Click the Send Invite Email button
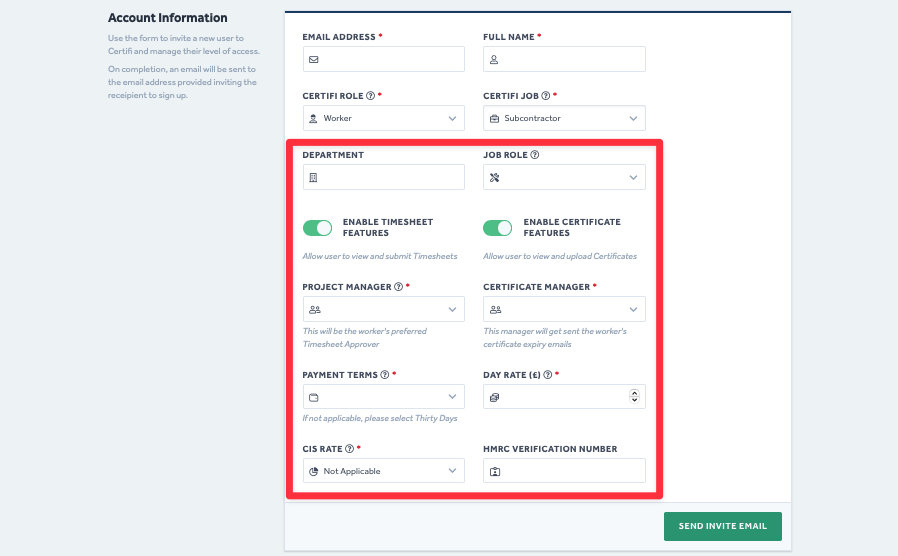The width and height of the screenshot is (898, 556). (x=723, y=526)
